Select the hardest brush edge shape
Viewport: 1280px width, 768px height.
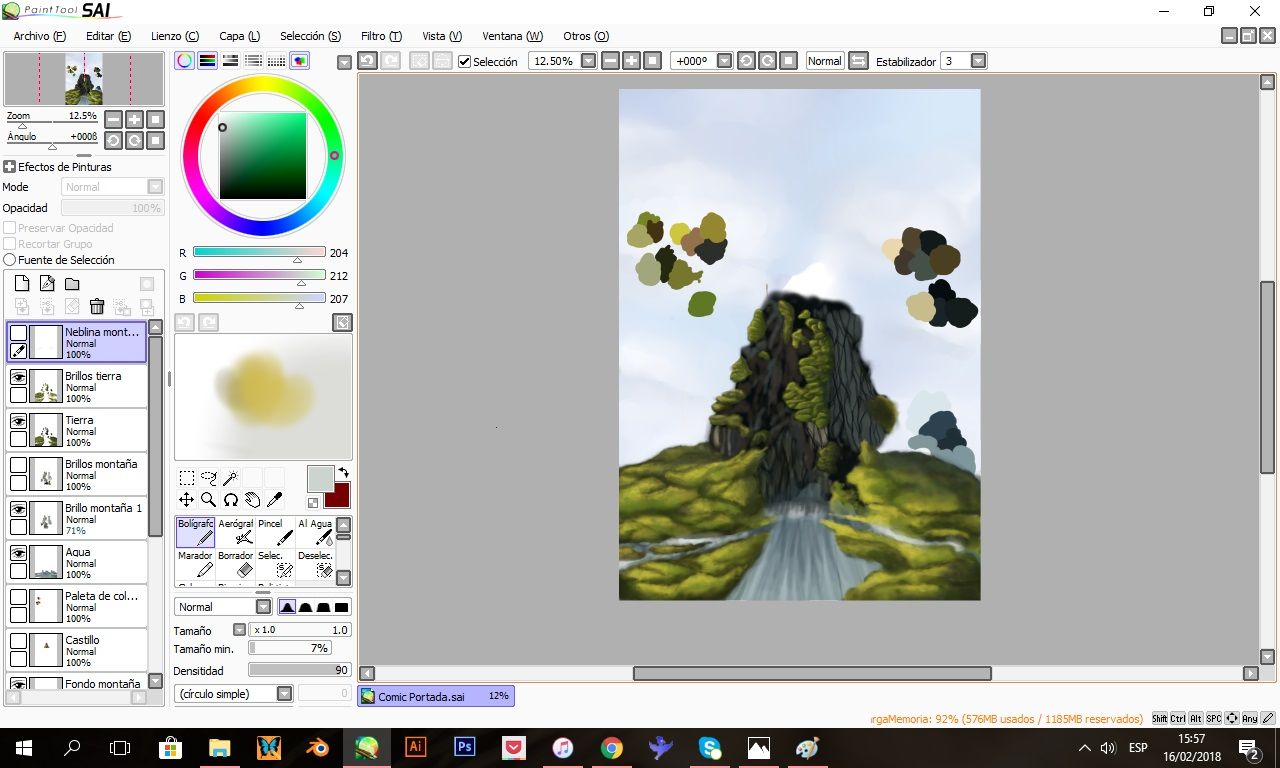[342, 607]
